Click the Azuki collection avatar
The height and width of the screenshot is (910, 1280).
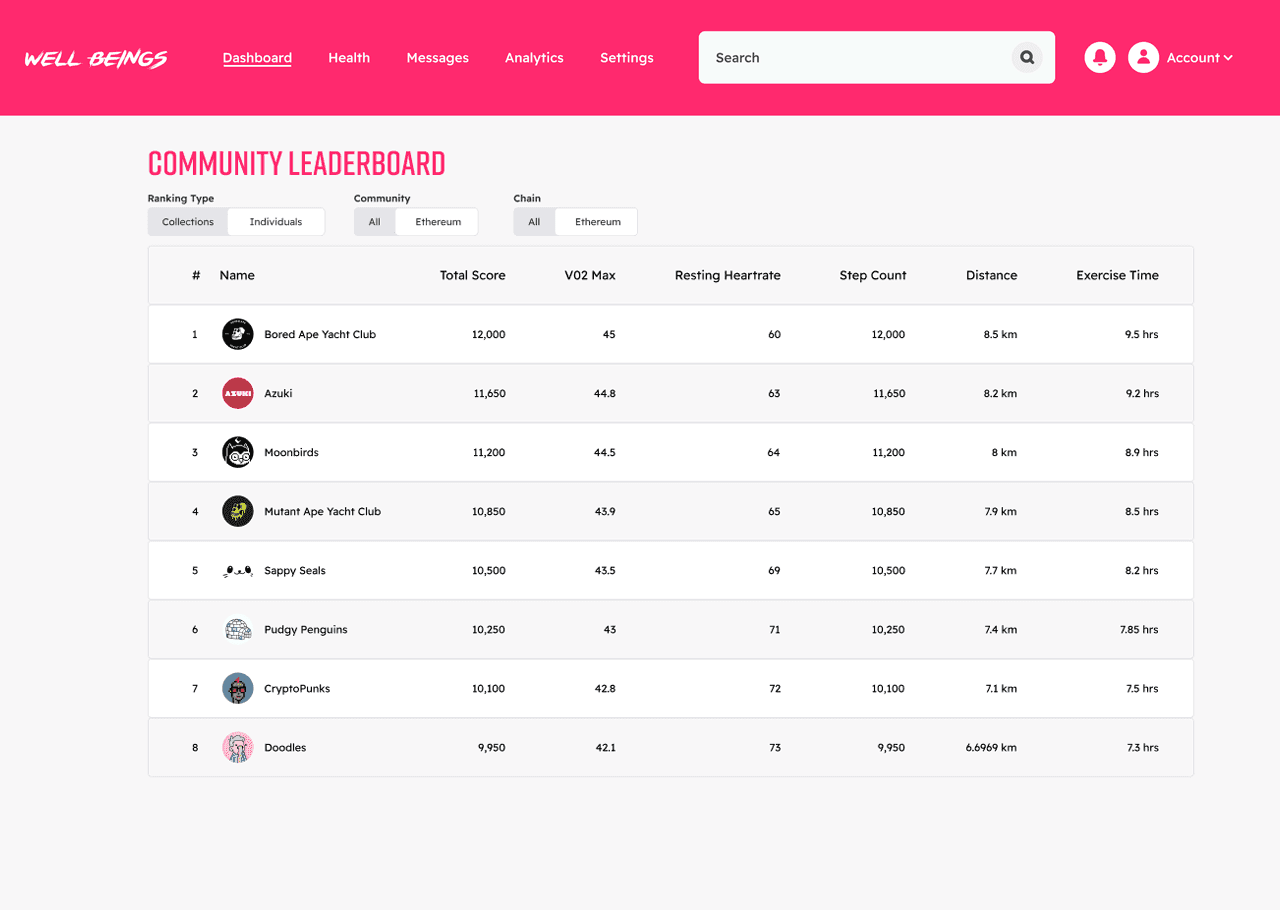coord(237,393)
